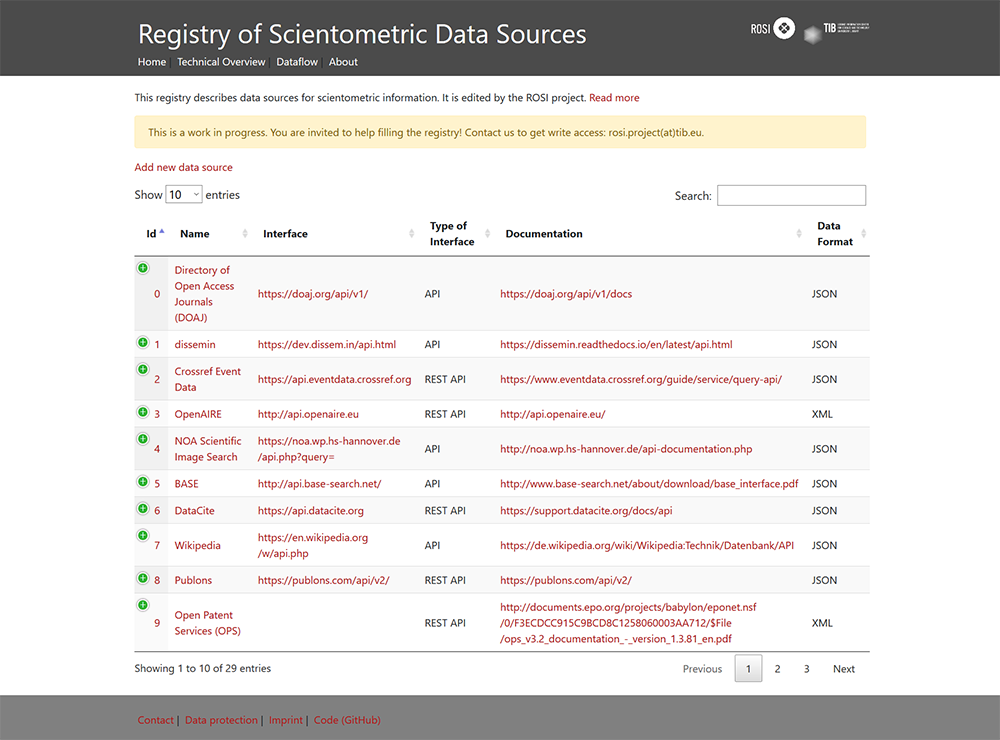Open dissemin readthedocs documentation link

(x=616, y=344)
